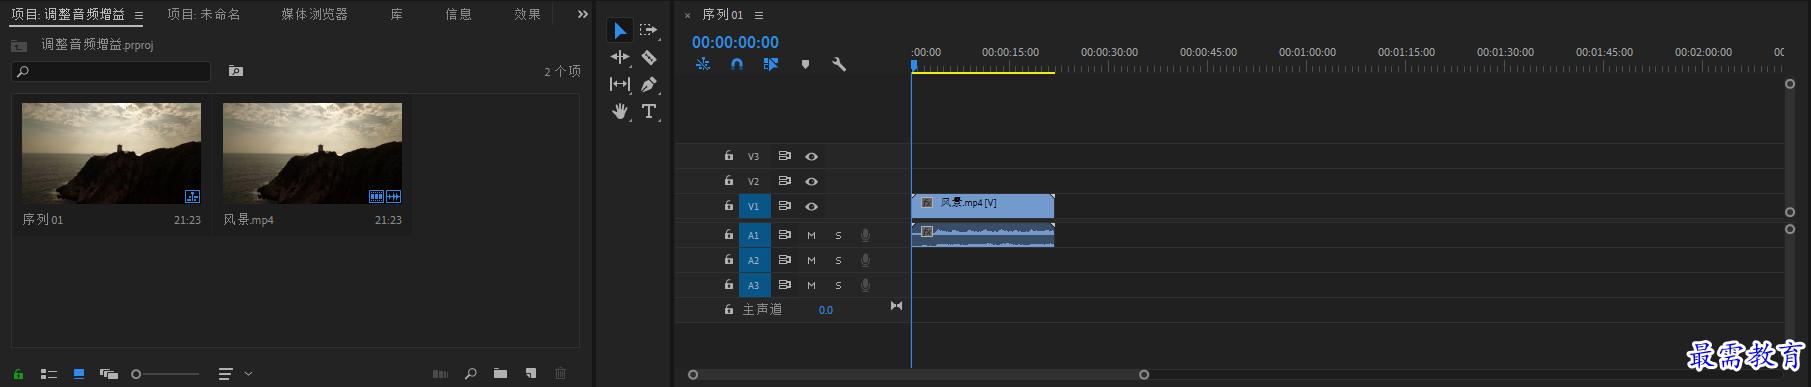1811x387 pixels.
Task: Toggle sync lock for V1
Action: click(x=785, y=206)
